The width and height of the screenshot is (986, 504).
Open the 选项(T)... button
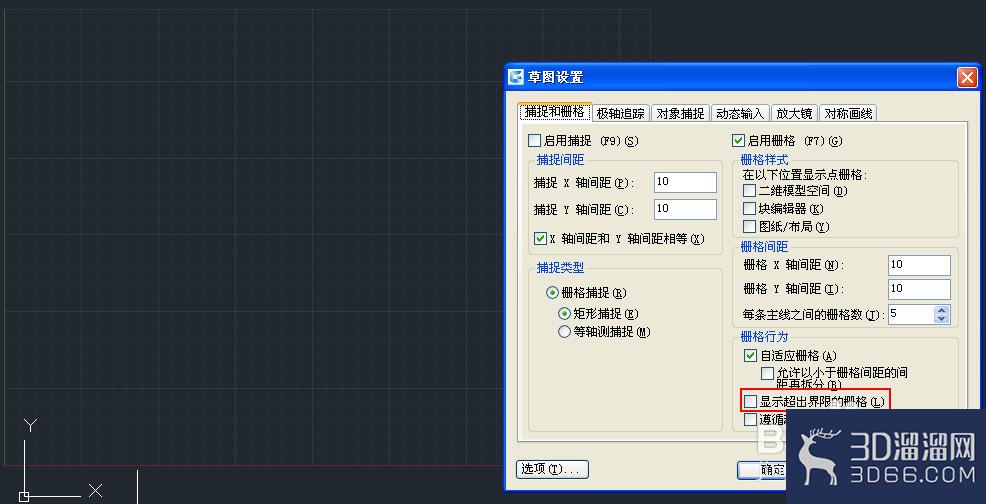[x=552, y=469]
